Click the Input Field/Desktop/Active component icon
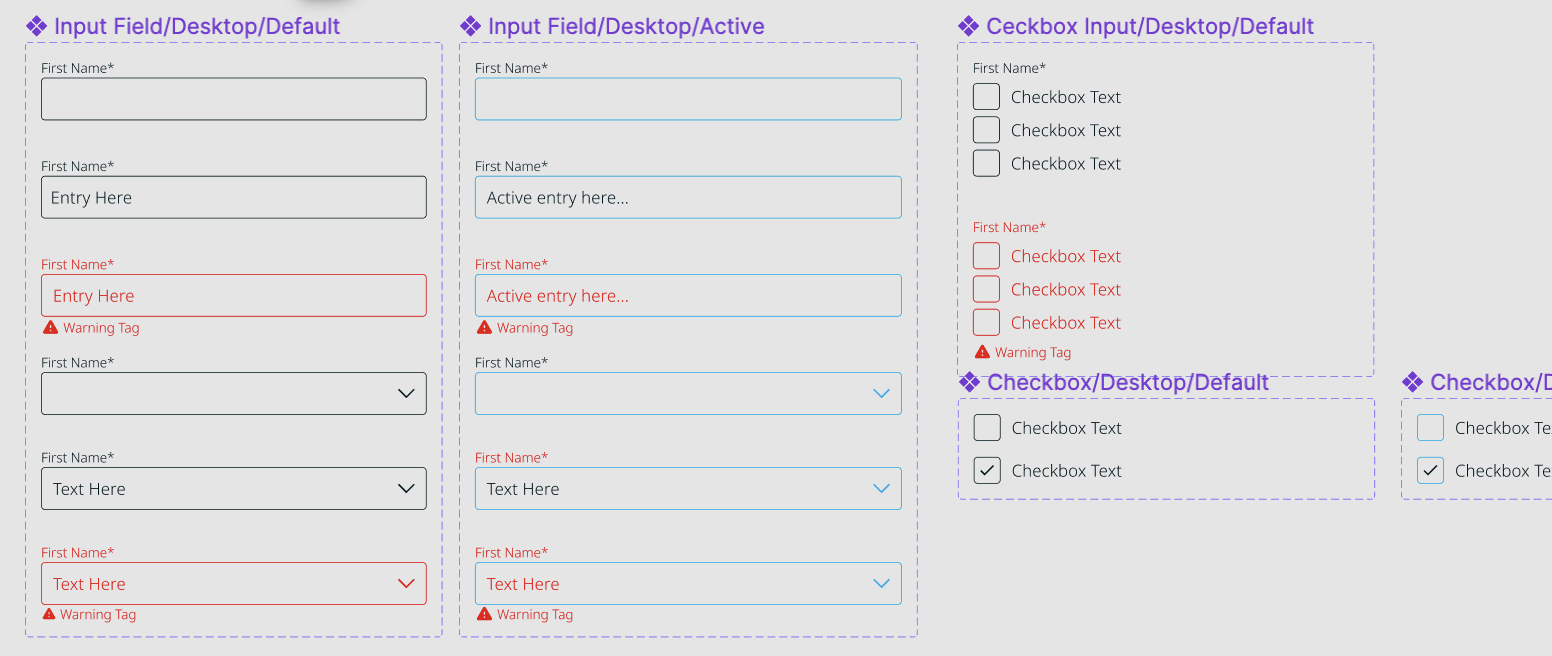The height and width of the screenshot is (656, 1552). 470,27
